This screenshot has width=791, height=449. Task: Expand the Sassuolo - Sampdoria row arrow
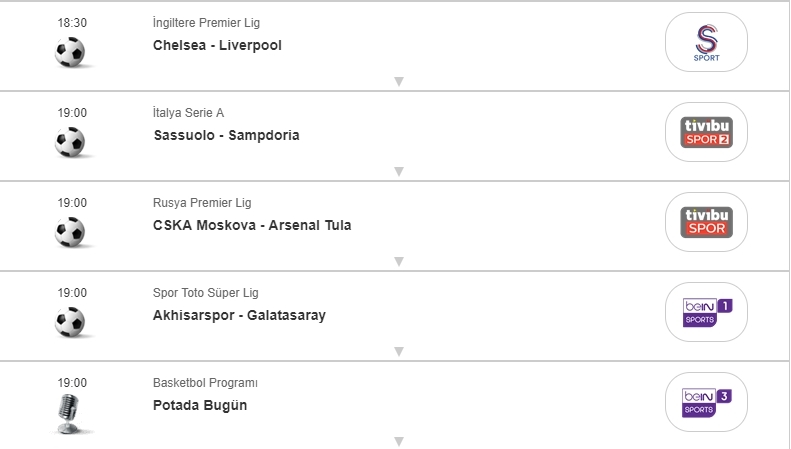pos(398,172)
